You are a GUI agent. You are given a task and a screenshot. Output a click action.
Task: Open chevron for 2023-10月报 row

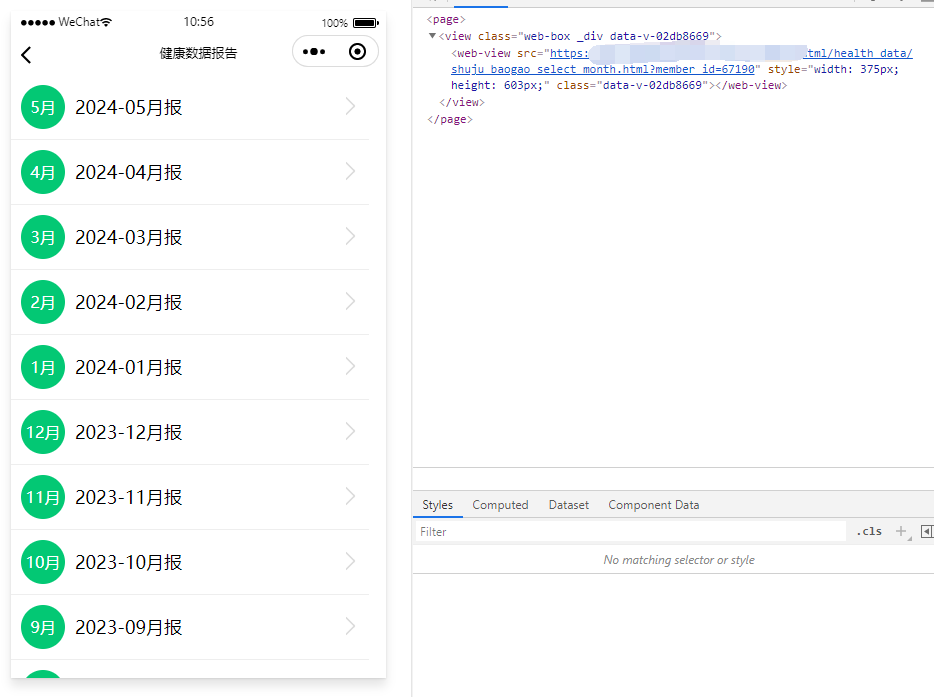click(x=350, y=561)
